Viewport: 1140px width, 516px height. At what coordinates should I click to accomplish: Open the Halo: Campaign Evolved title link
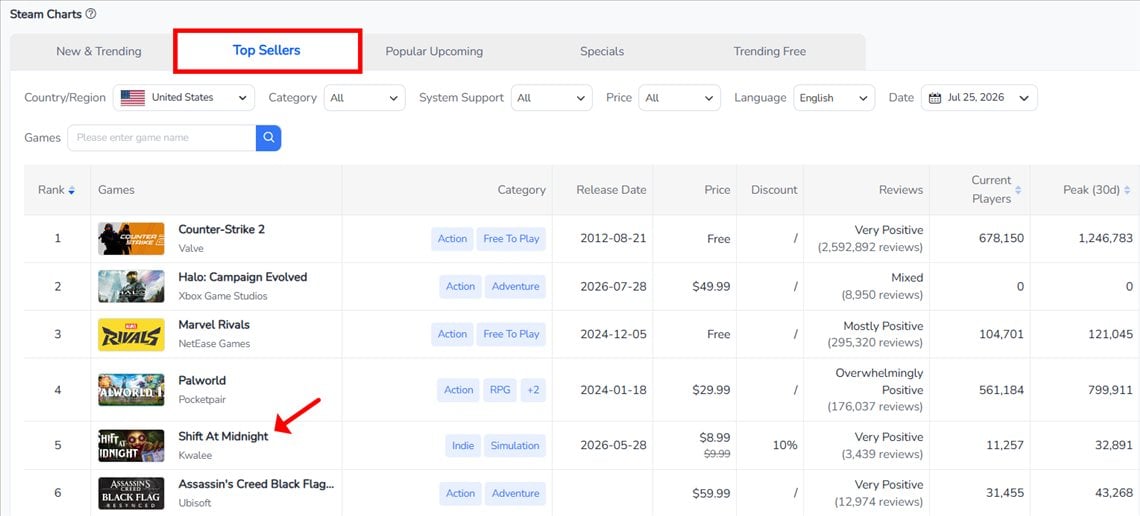[x=243, y=277]
